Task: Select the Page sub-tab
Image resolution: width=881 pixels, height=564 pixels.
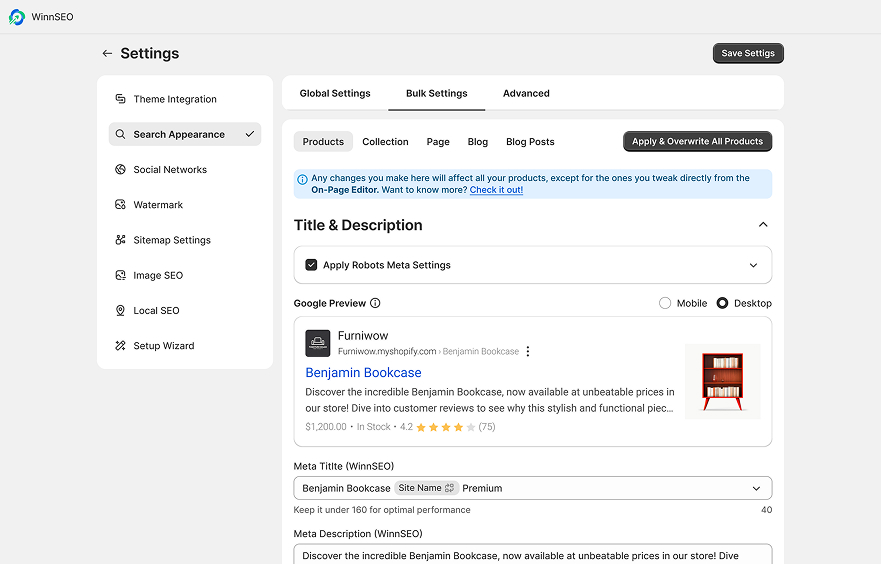Action: pyautogui.click(x=438, y=142)
